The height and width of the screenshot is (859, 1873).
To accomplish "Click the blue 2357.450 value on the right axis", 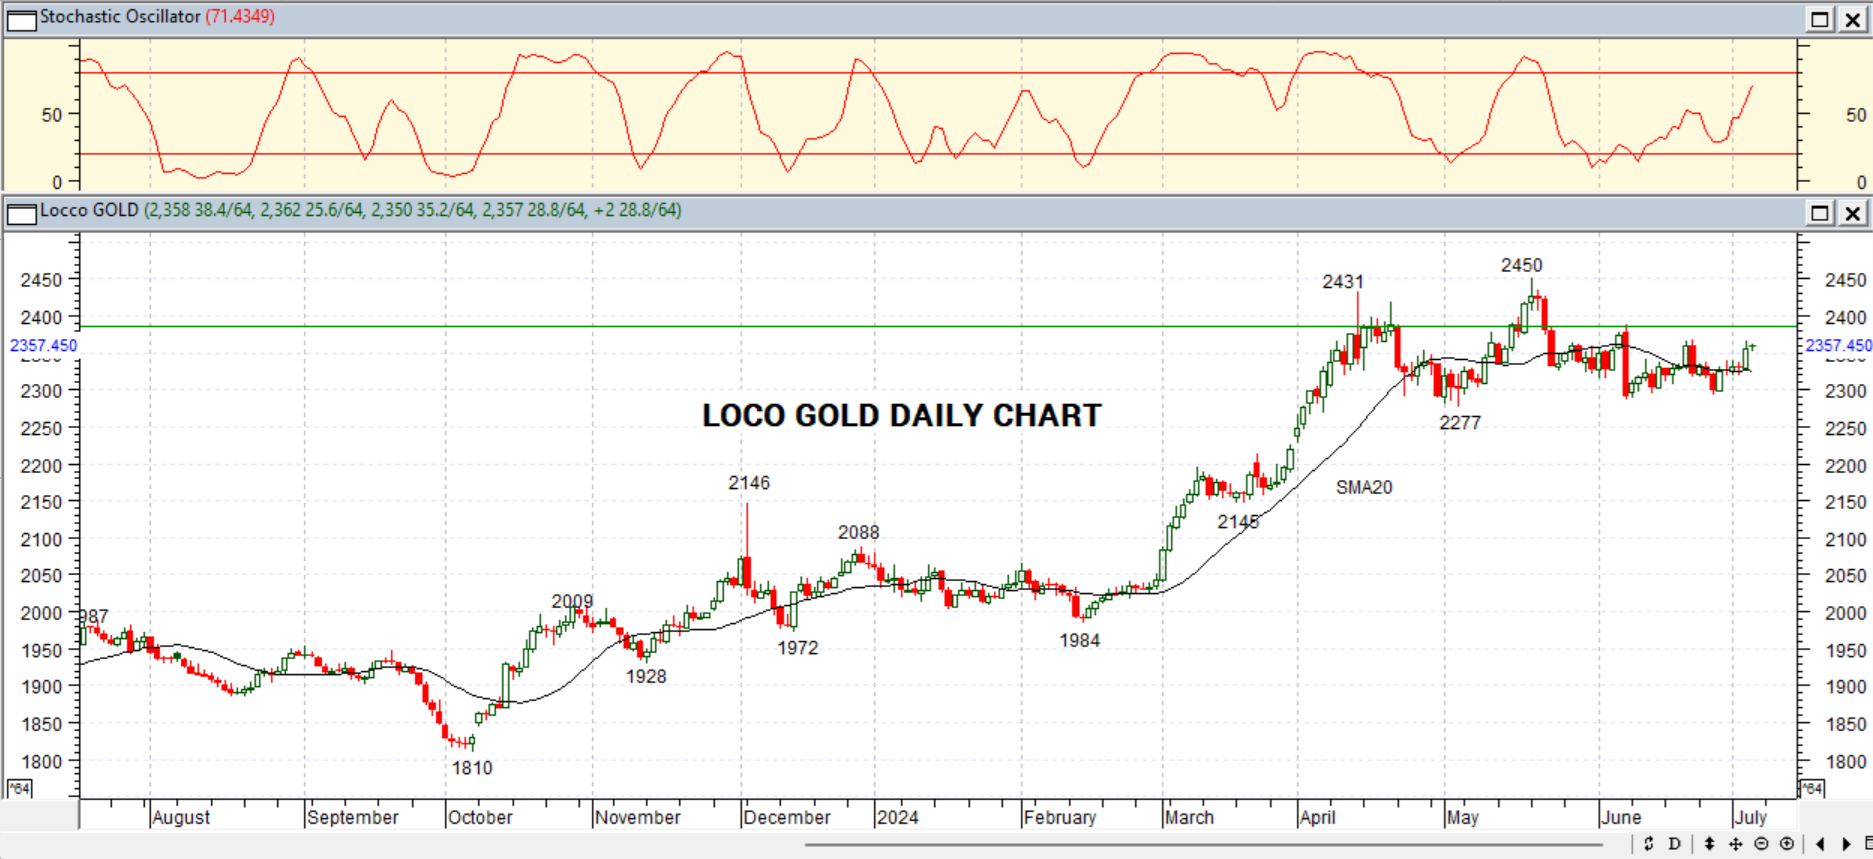I will (1838, 346).
